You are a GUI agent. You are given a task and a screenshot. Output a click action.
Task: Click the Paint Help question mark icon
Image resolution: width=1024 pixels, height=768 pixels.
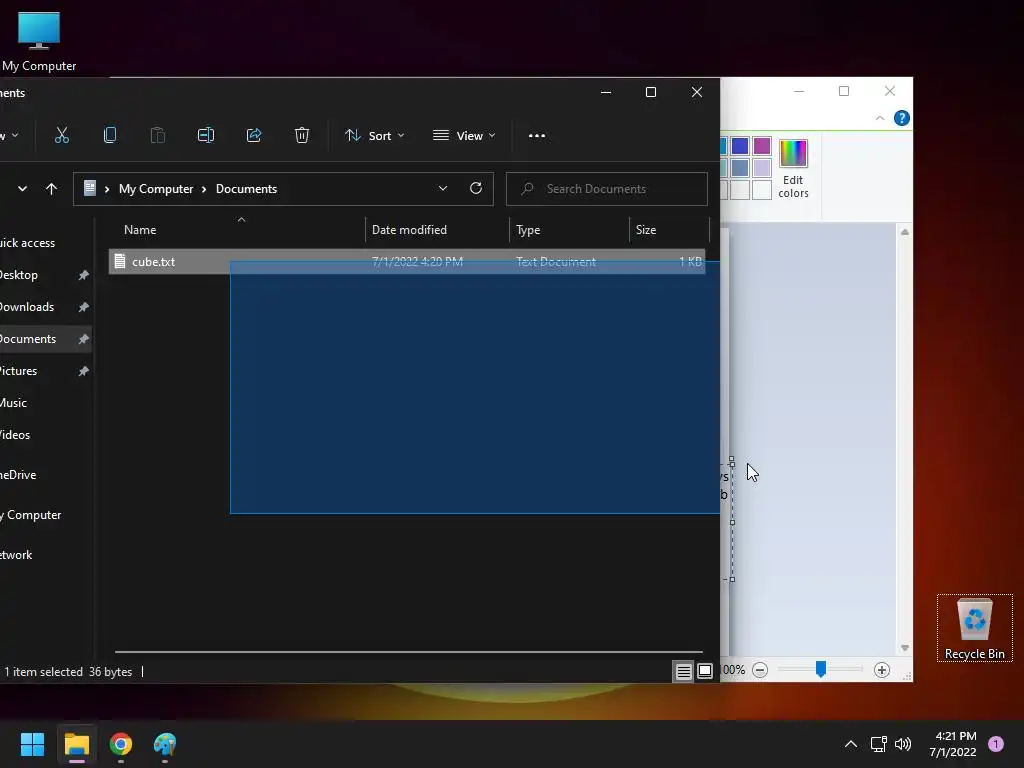902,118
